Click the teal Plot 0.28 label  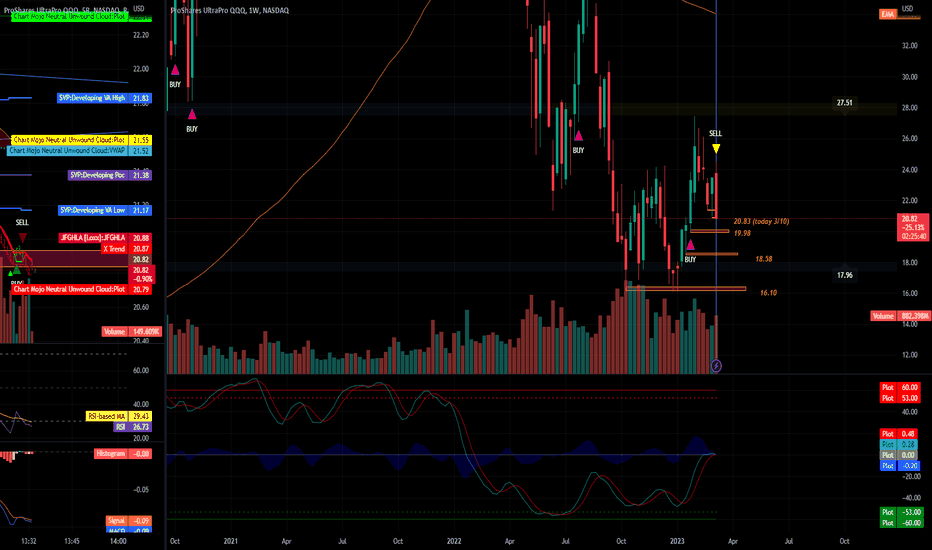[x=900, y=445]
